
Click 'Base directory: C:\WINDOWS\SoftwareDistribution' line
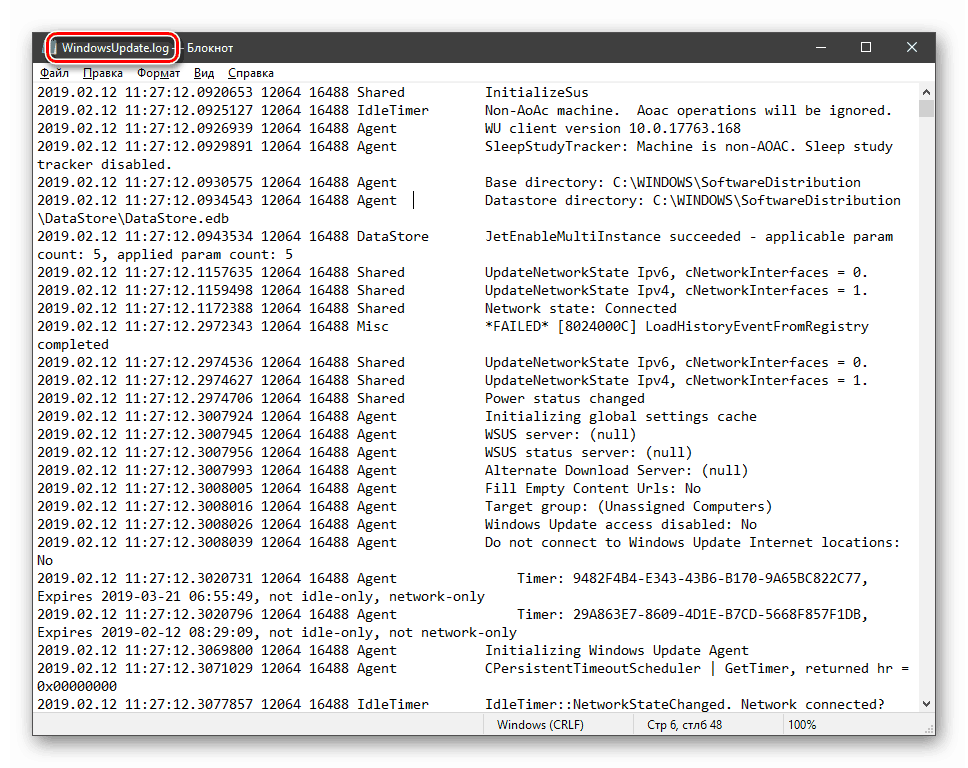[x=672, y=183]
